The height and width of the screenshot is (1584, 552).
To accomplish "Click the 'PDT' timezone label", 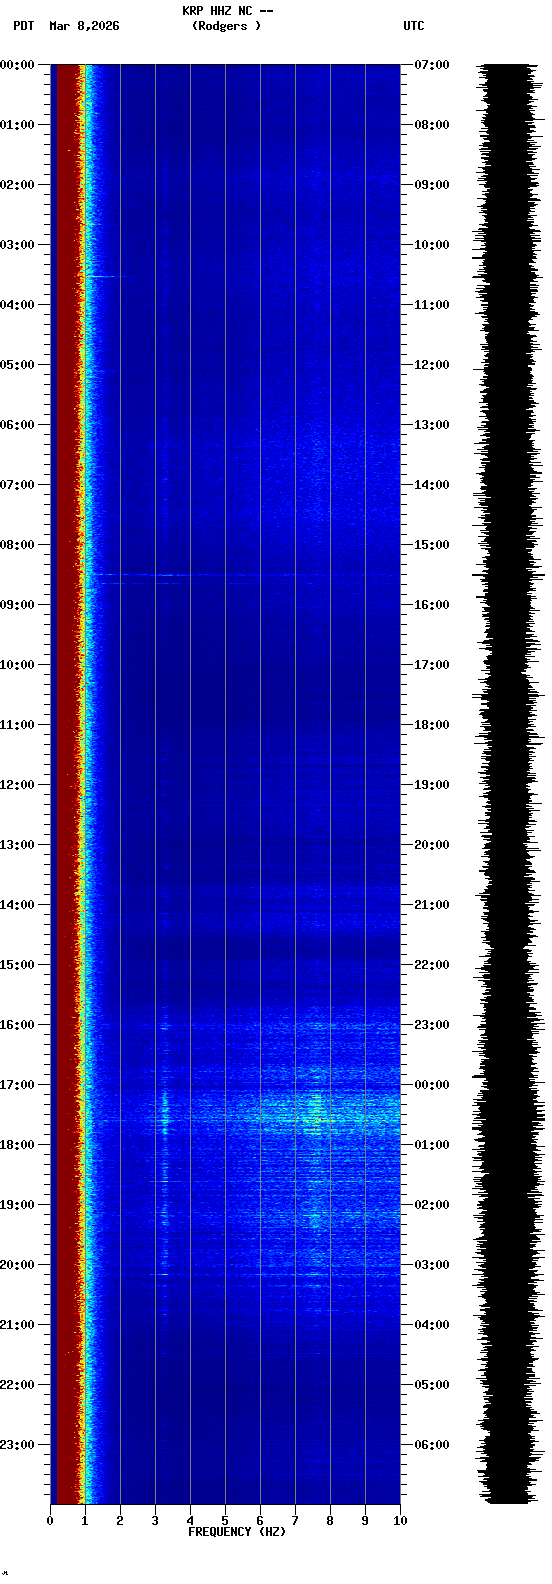I will point(23,26).
